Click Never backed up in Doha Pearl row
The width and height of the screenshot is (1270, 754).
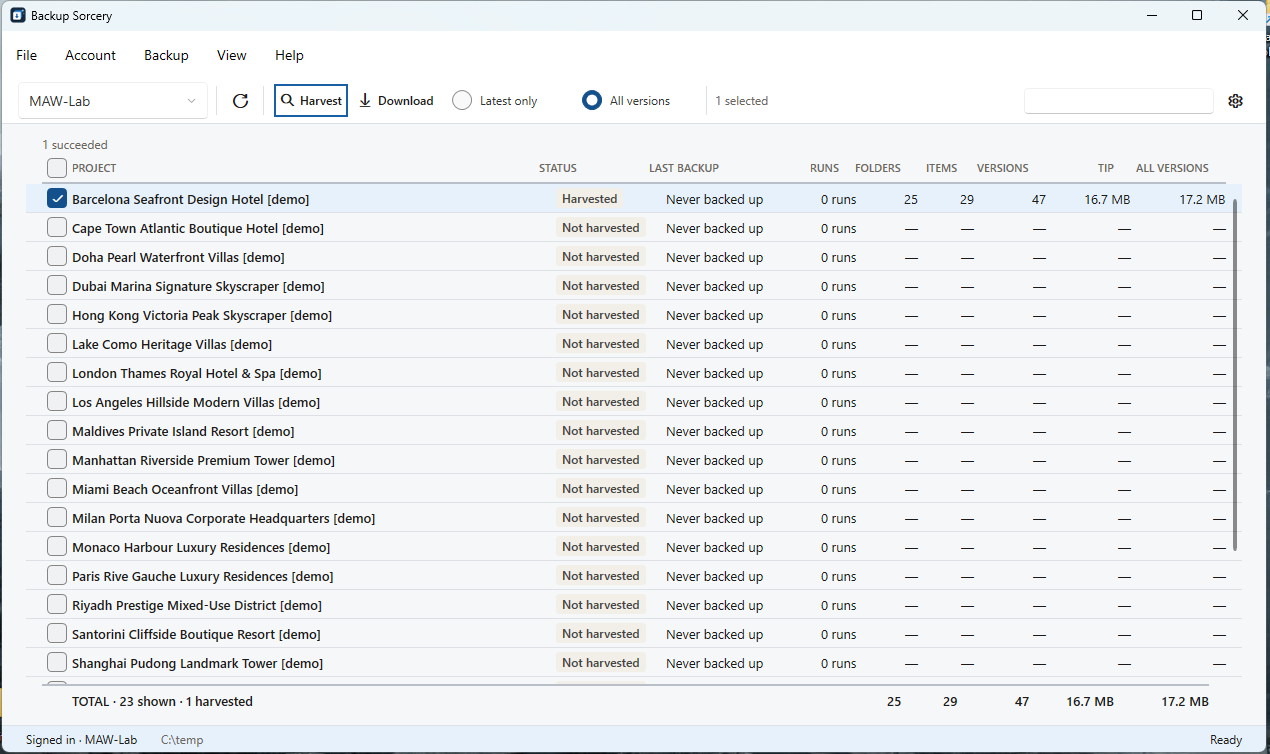click(x=714, y=257)
